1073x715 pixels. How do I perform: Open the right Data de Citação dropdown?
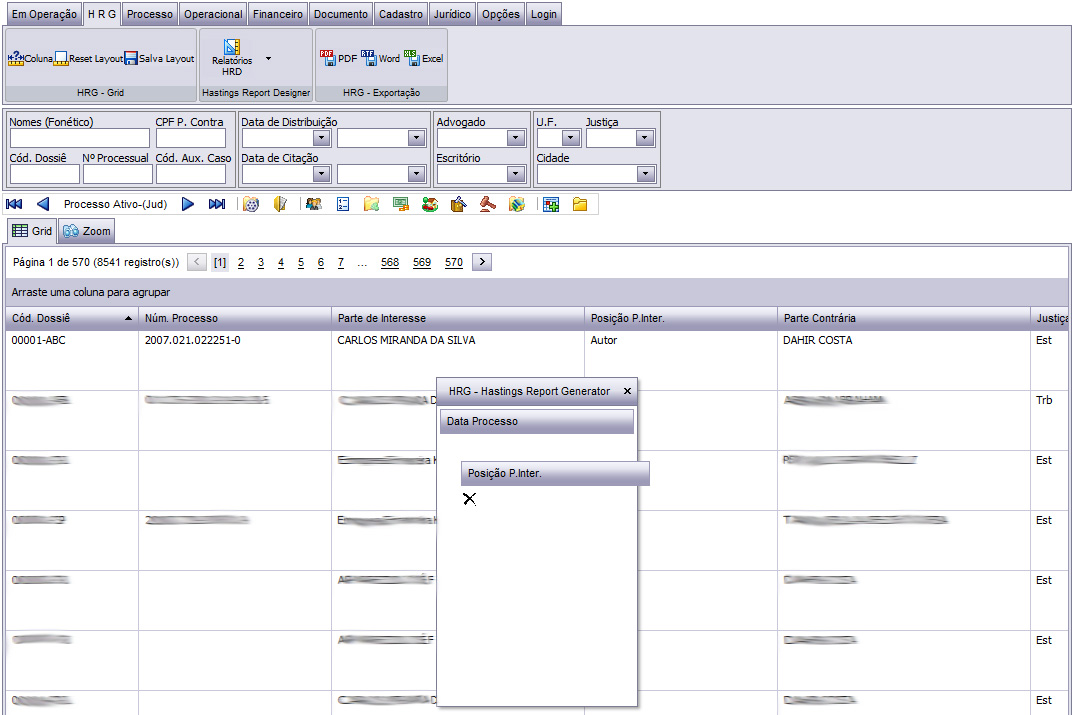tap(417, 174)
